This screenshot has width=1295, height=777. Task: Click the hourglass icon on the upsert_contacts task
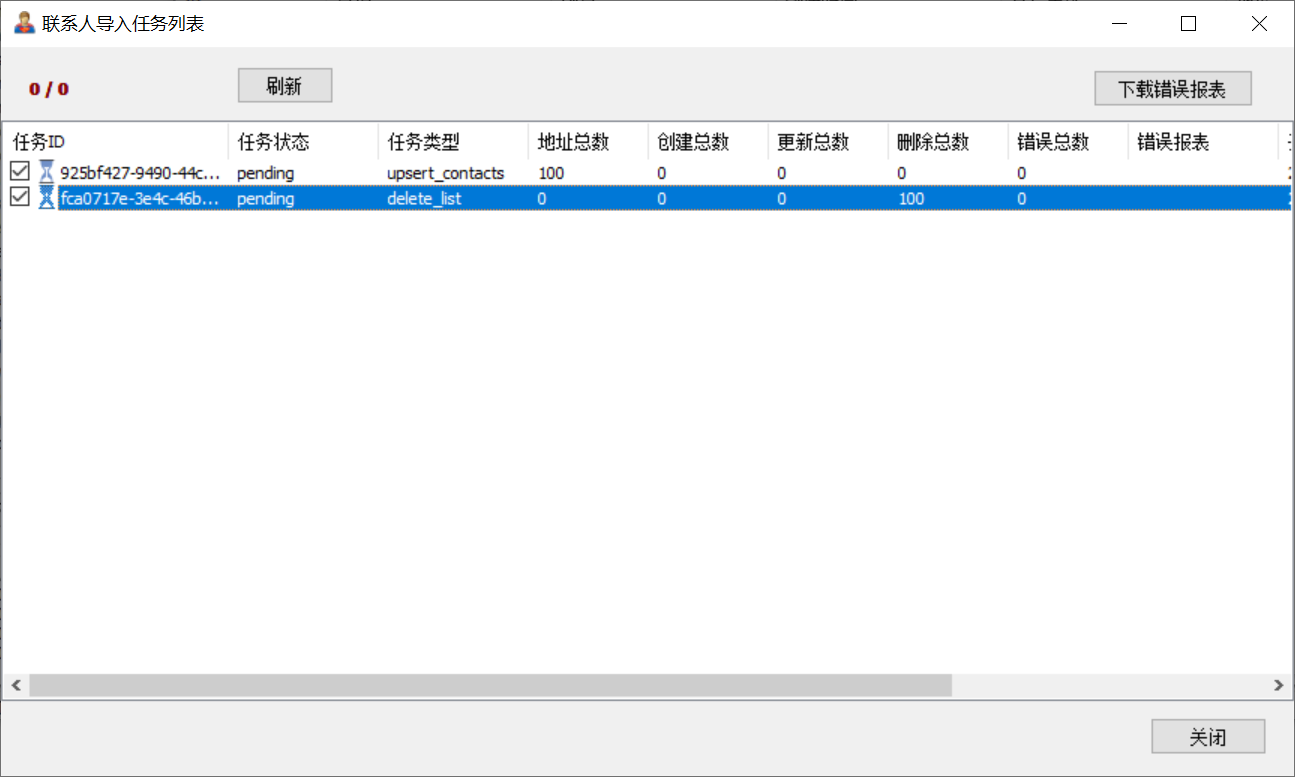47,172
